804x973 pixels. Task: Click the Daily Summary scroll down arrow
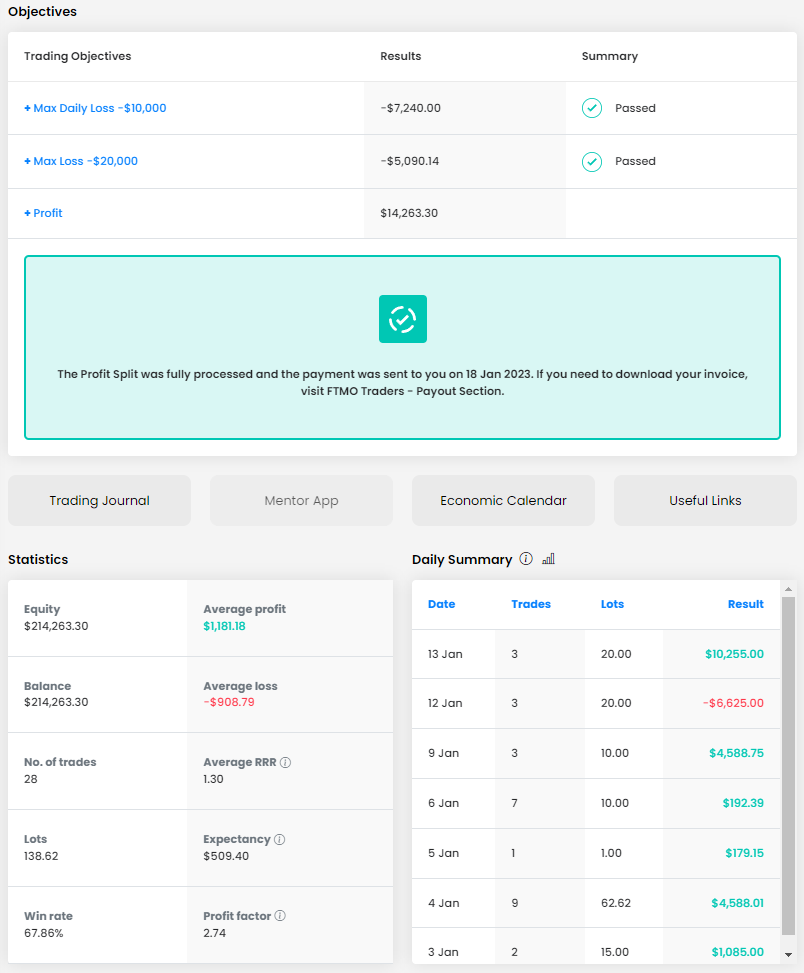click(x=789, y=954)
